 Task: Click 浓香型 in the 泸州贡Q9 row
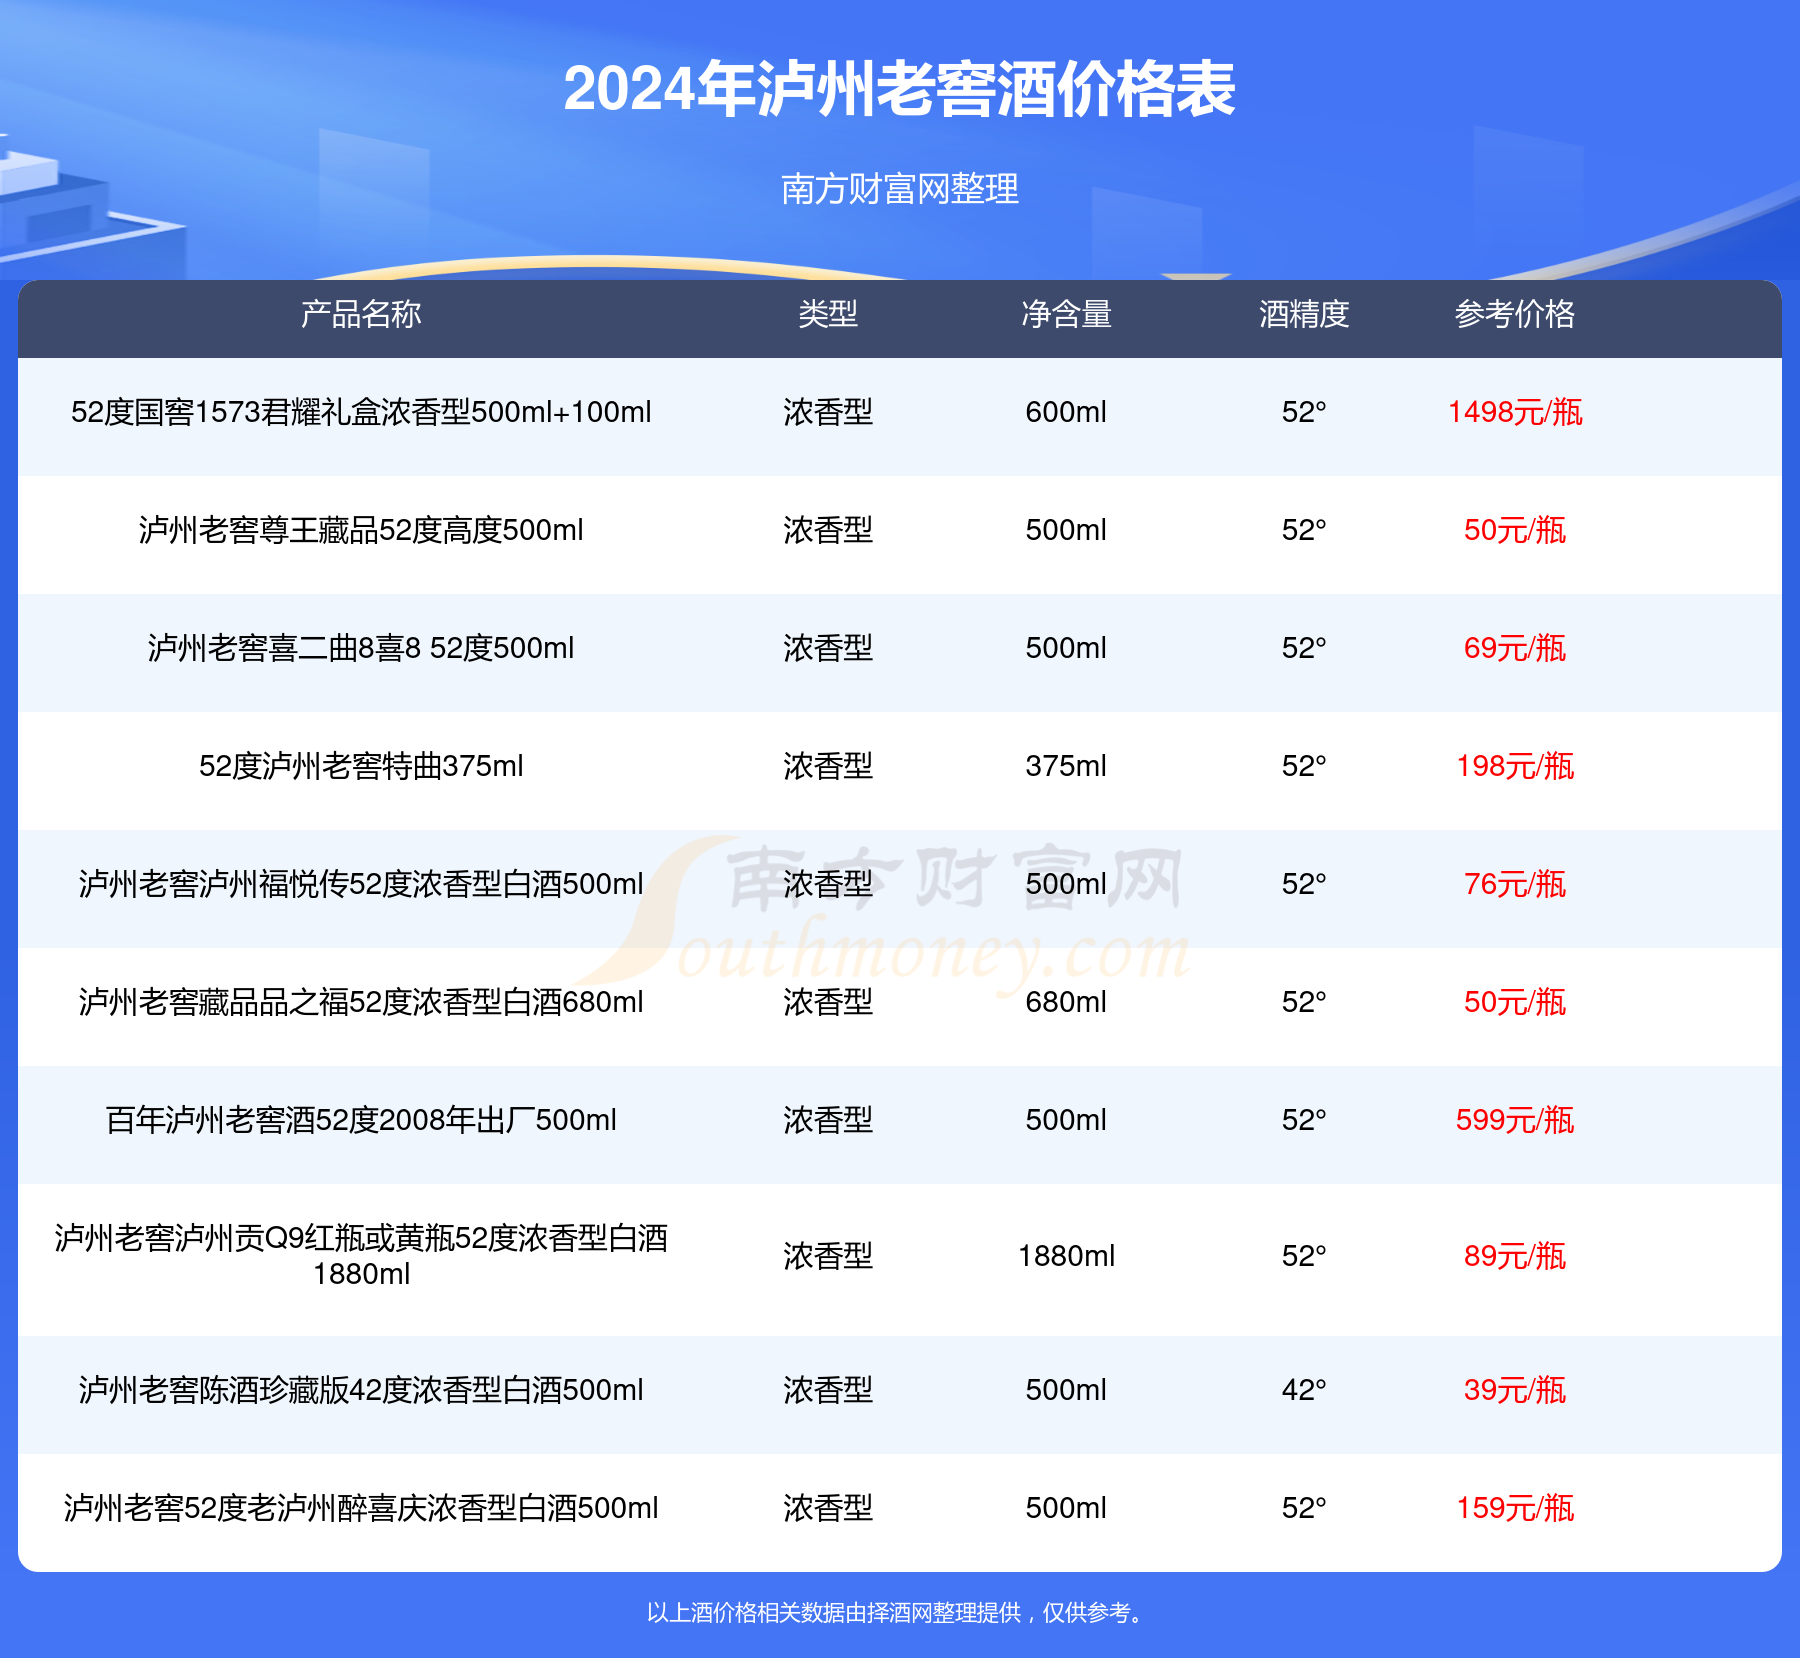(x=828, y=1256)
